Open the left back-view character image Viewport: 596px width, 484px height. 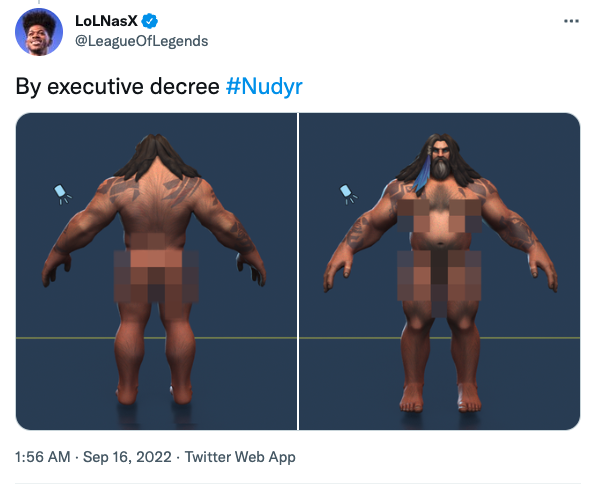156,271
